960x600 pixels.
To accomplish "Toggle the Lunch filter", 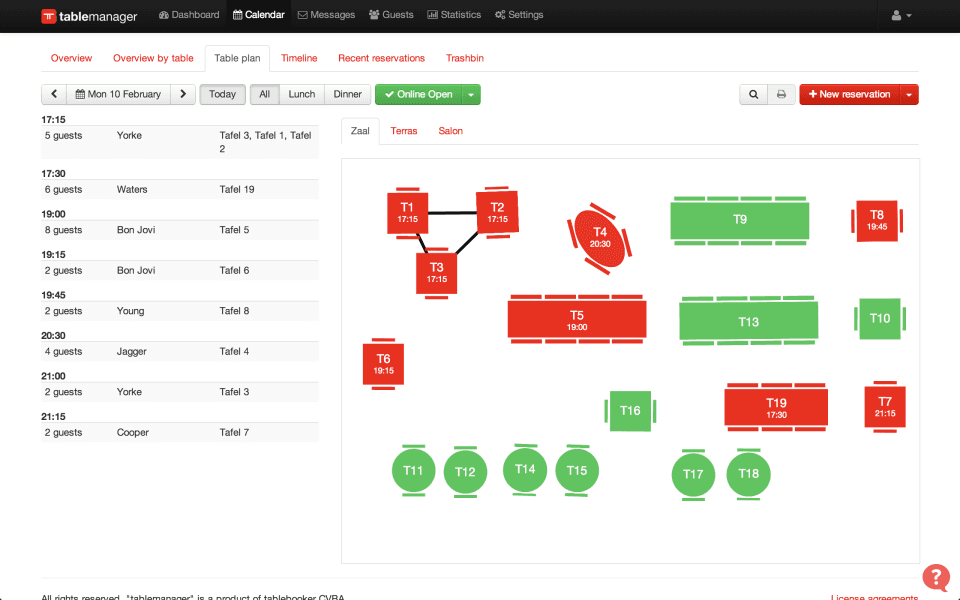I will (x=302, y=94).
